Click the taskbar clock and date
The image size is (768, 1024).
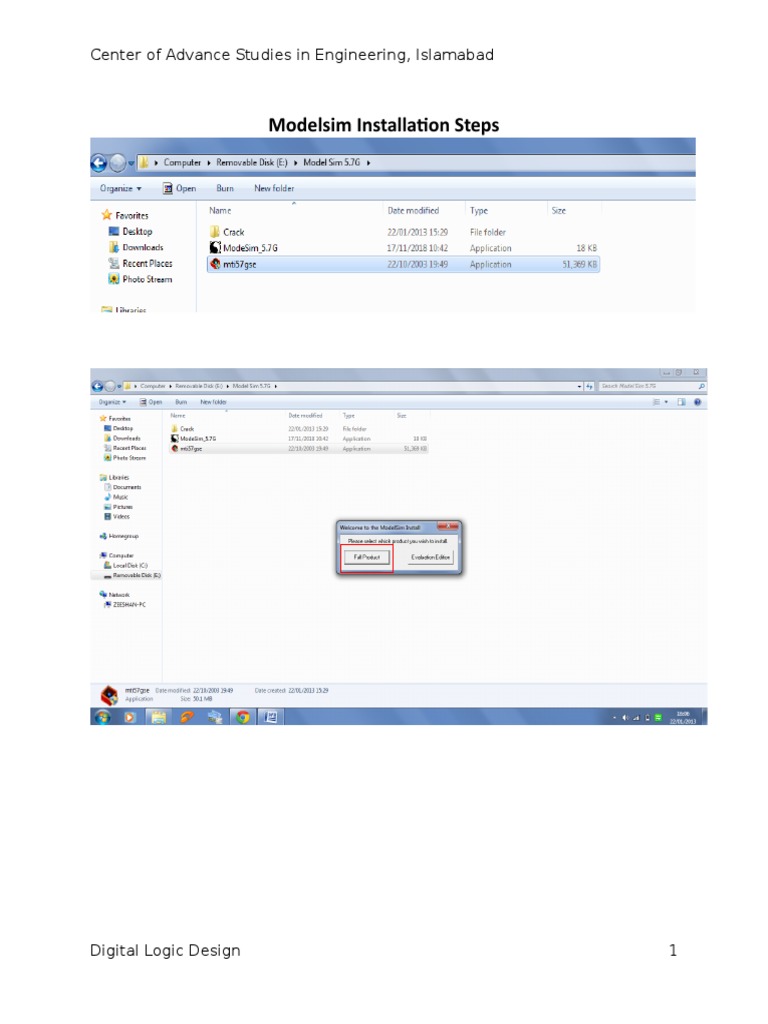coord(683,717)
